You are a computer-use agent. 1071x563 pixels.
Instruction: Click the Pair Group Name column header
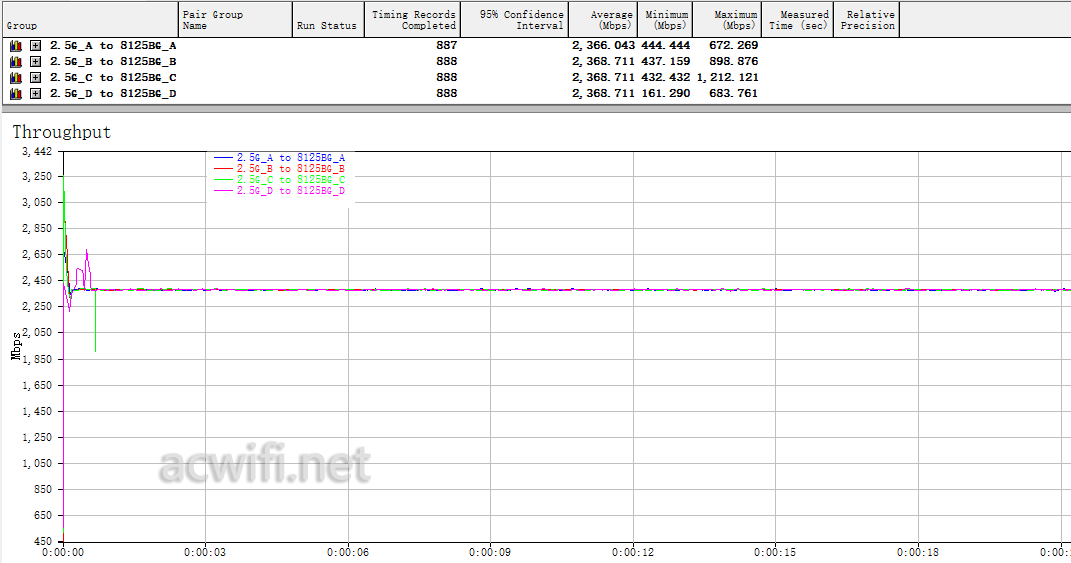[235, 19]
